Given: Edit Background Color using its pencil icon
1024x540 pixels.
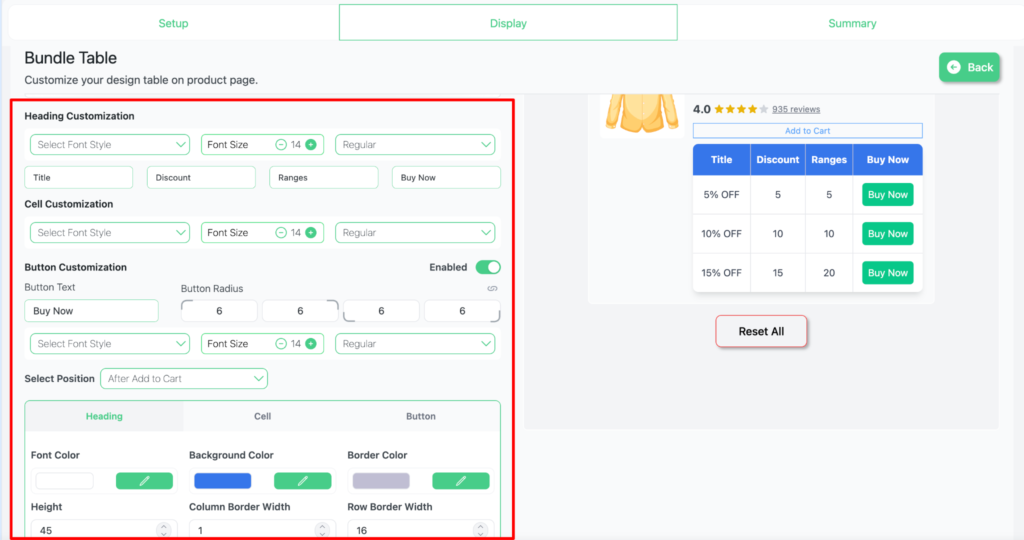Looking at the screenshot, I should pos(302,481).
